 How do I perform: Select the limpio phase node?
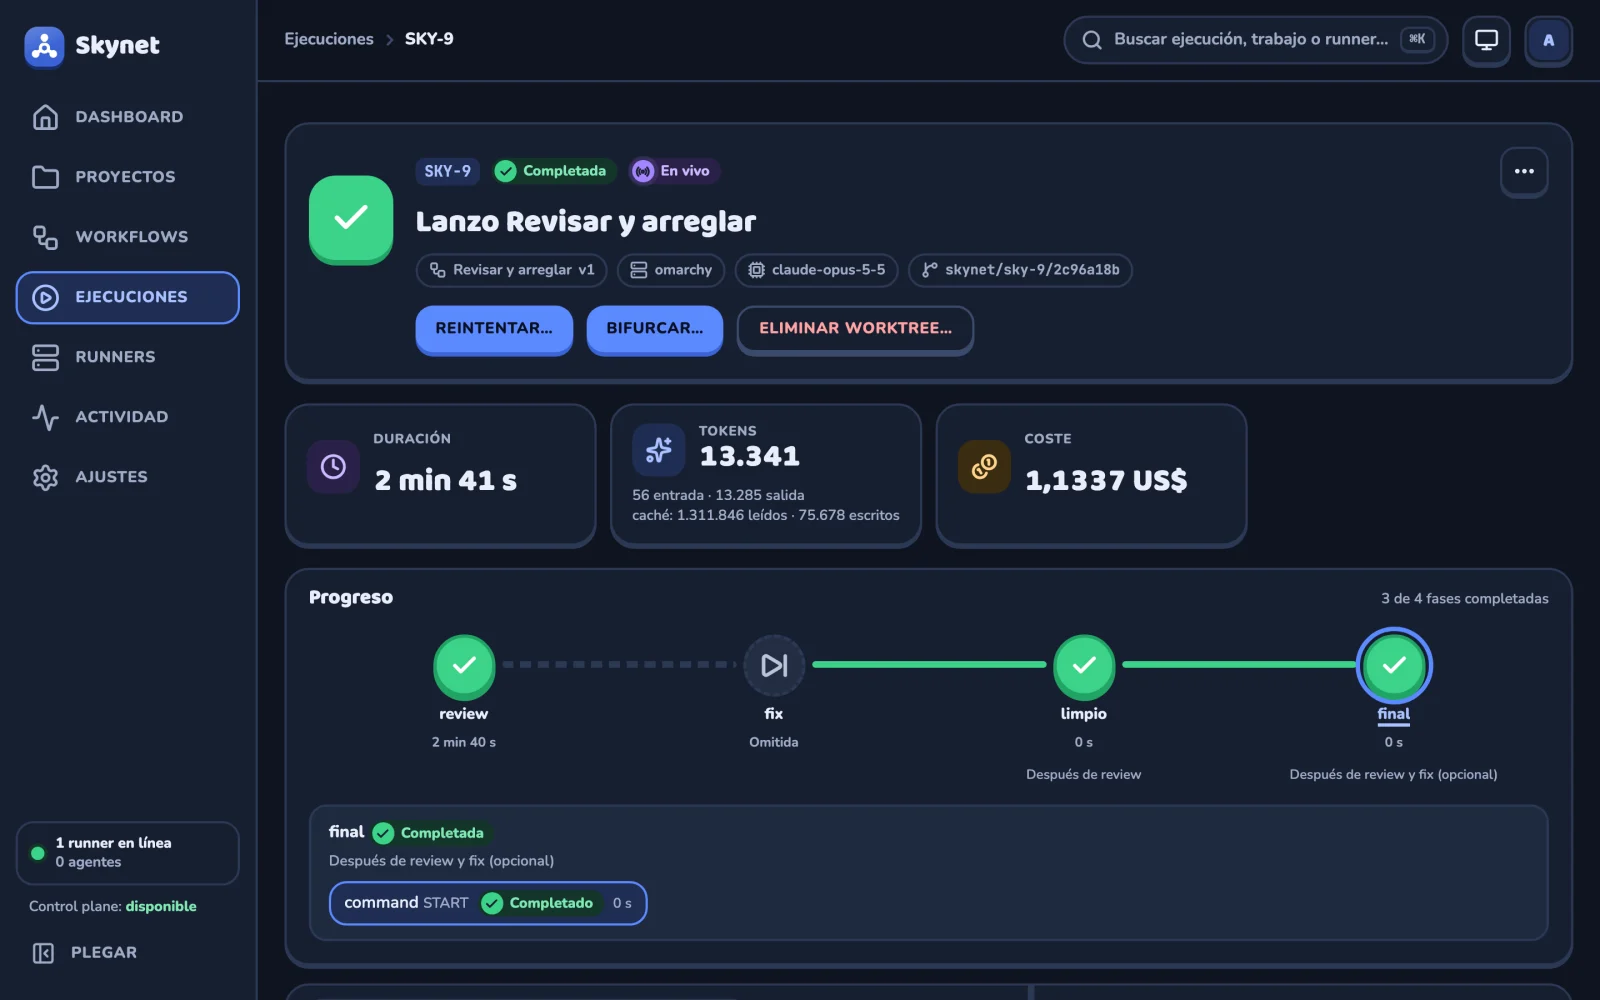(1084, 665)
